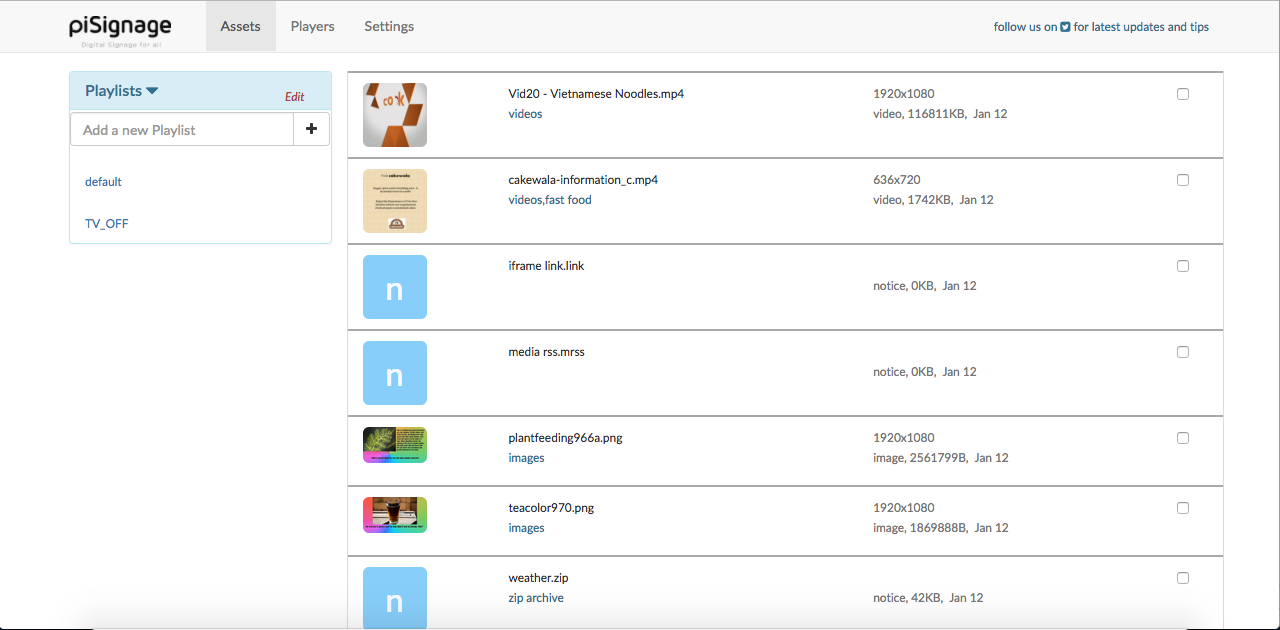Open the teacolor970.png thumbnail
1280x630 pixels.
(x=394, y=515)
